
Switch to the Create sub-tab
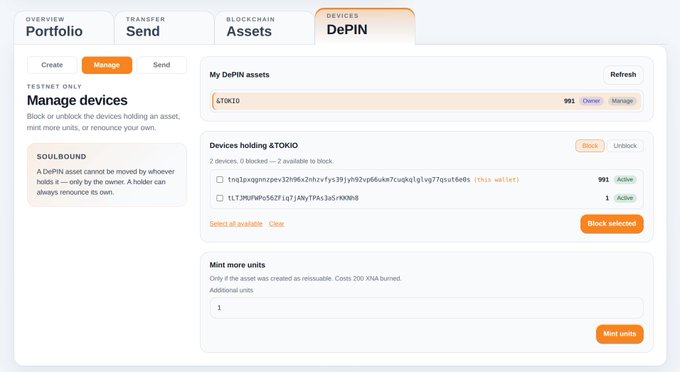[x=52, y=65]
